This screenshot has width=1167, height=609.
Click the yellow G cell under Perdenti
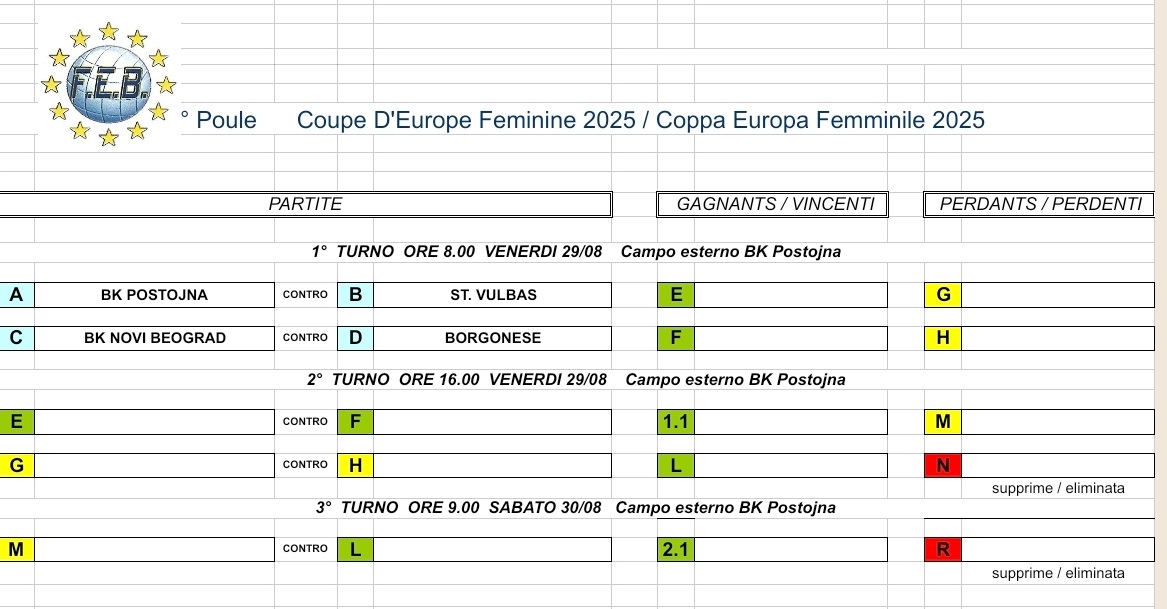(x=943, y=295)
